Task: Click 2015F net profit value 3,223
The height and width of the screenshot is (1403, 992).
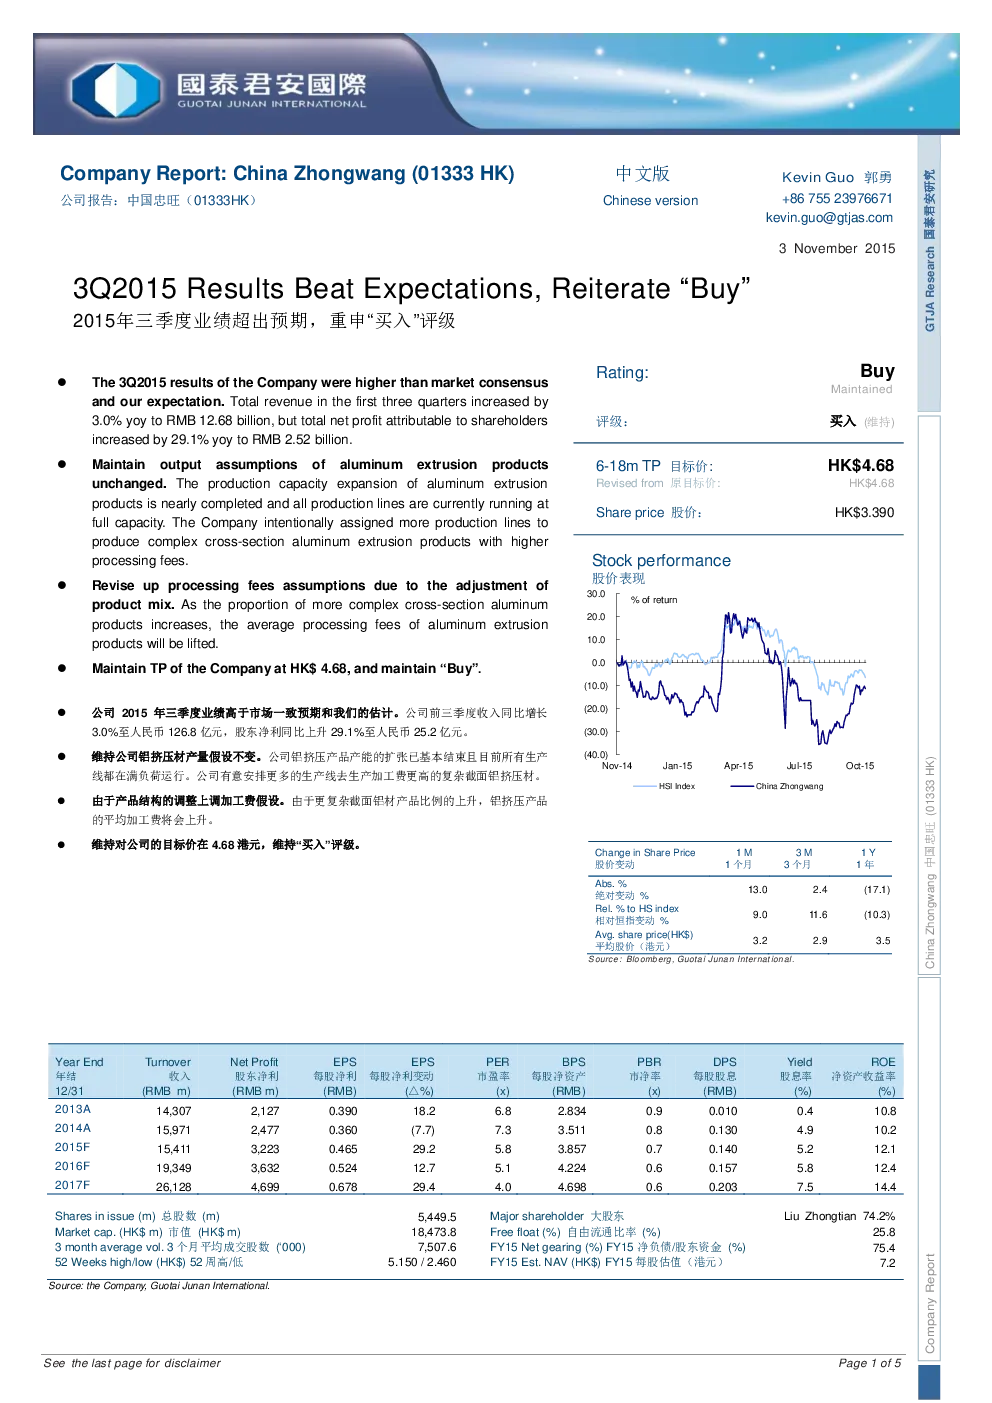Action: tap(265, 1149)
